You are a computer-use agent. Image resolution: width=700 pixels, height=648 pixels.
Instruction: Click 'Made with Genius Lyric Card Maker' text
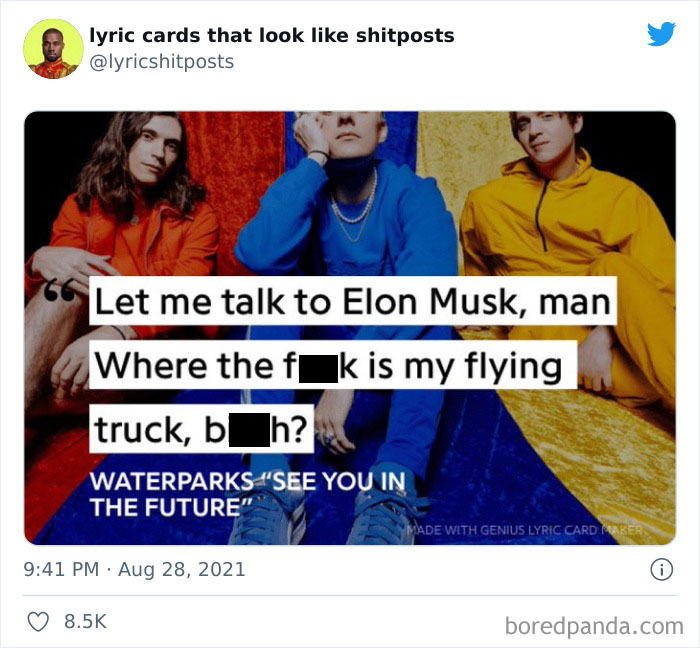[525, 530]
